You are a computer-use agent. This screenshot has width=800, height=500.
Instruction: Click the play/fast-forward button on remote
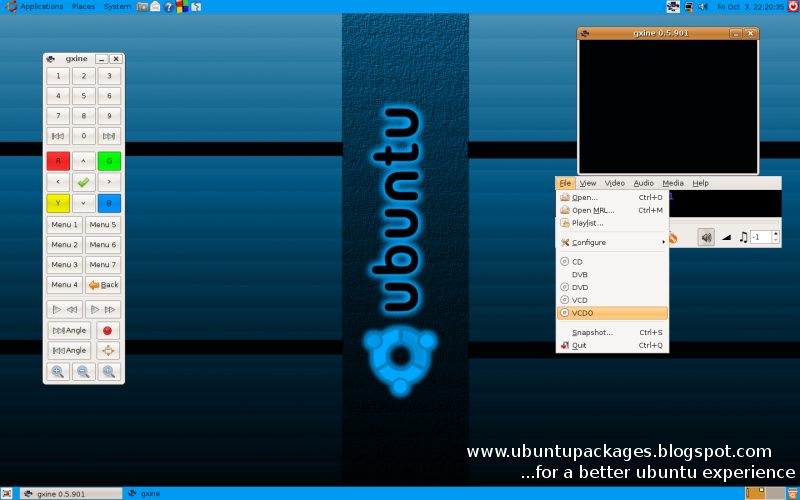click(x=103, y=310)
